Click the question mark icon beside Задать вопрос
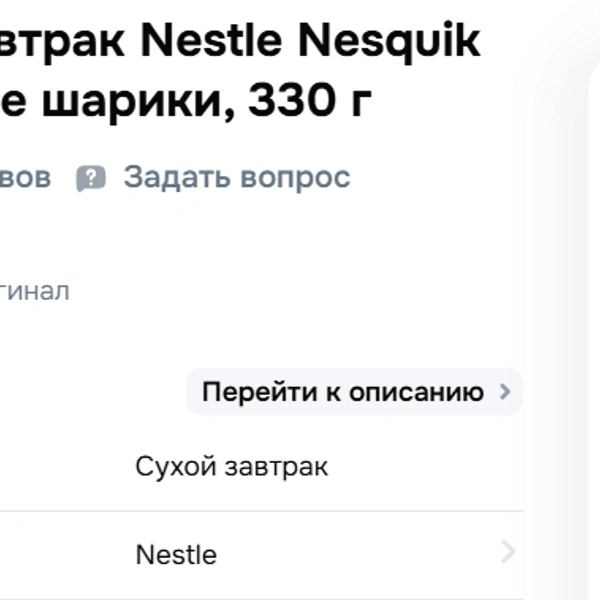The width and height of the screenshot is (600, 600). [91, 179]
